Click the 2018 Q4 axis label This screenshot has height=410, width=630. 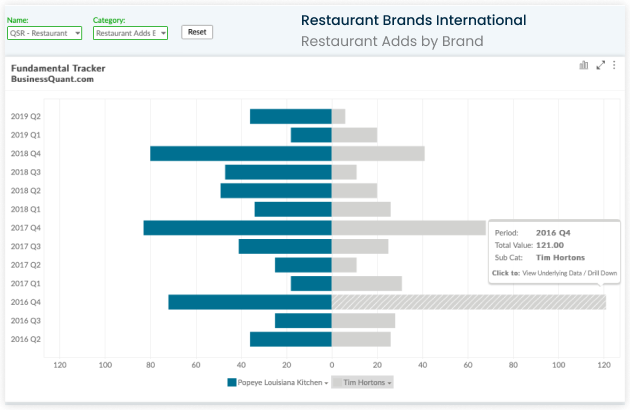pyautogui.click(x=26, y=154)
